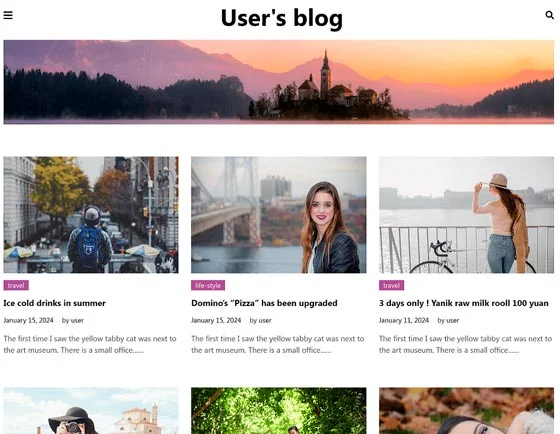Open the User's blog title link
Screen dimensions: 560x434
281,18
